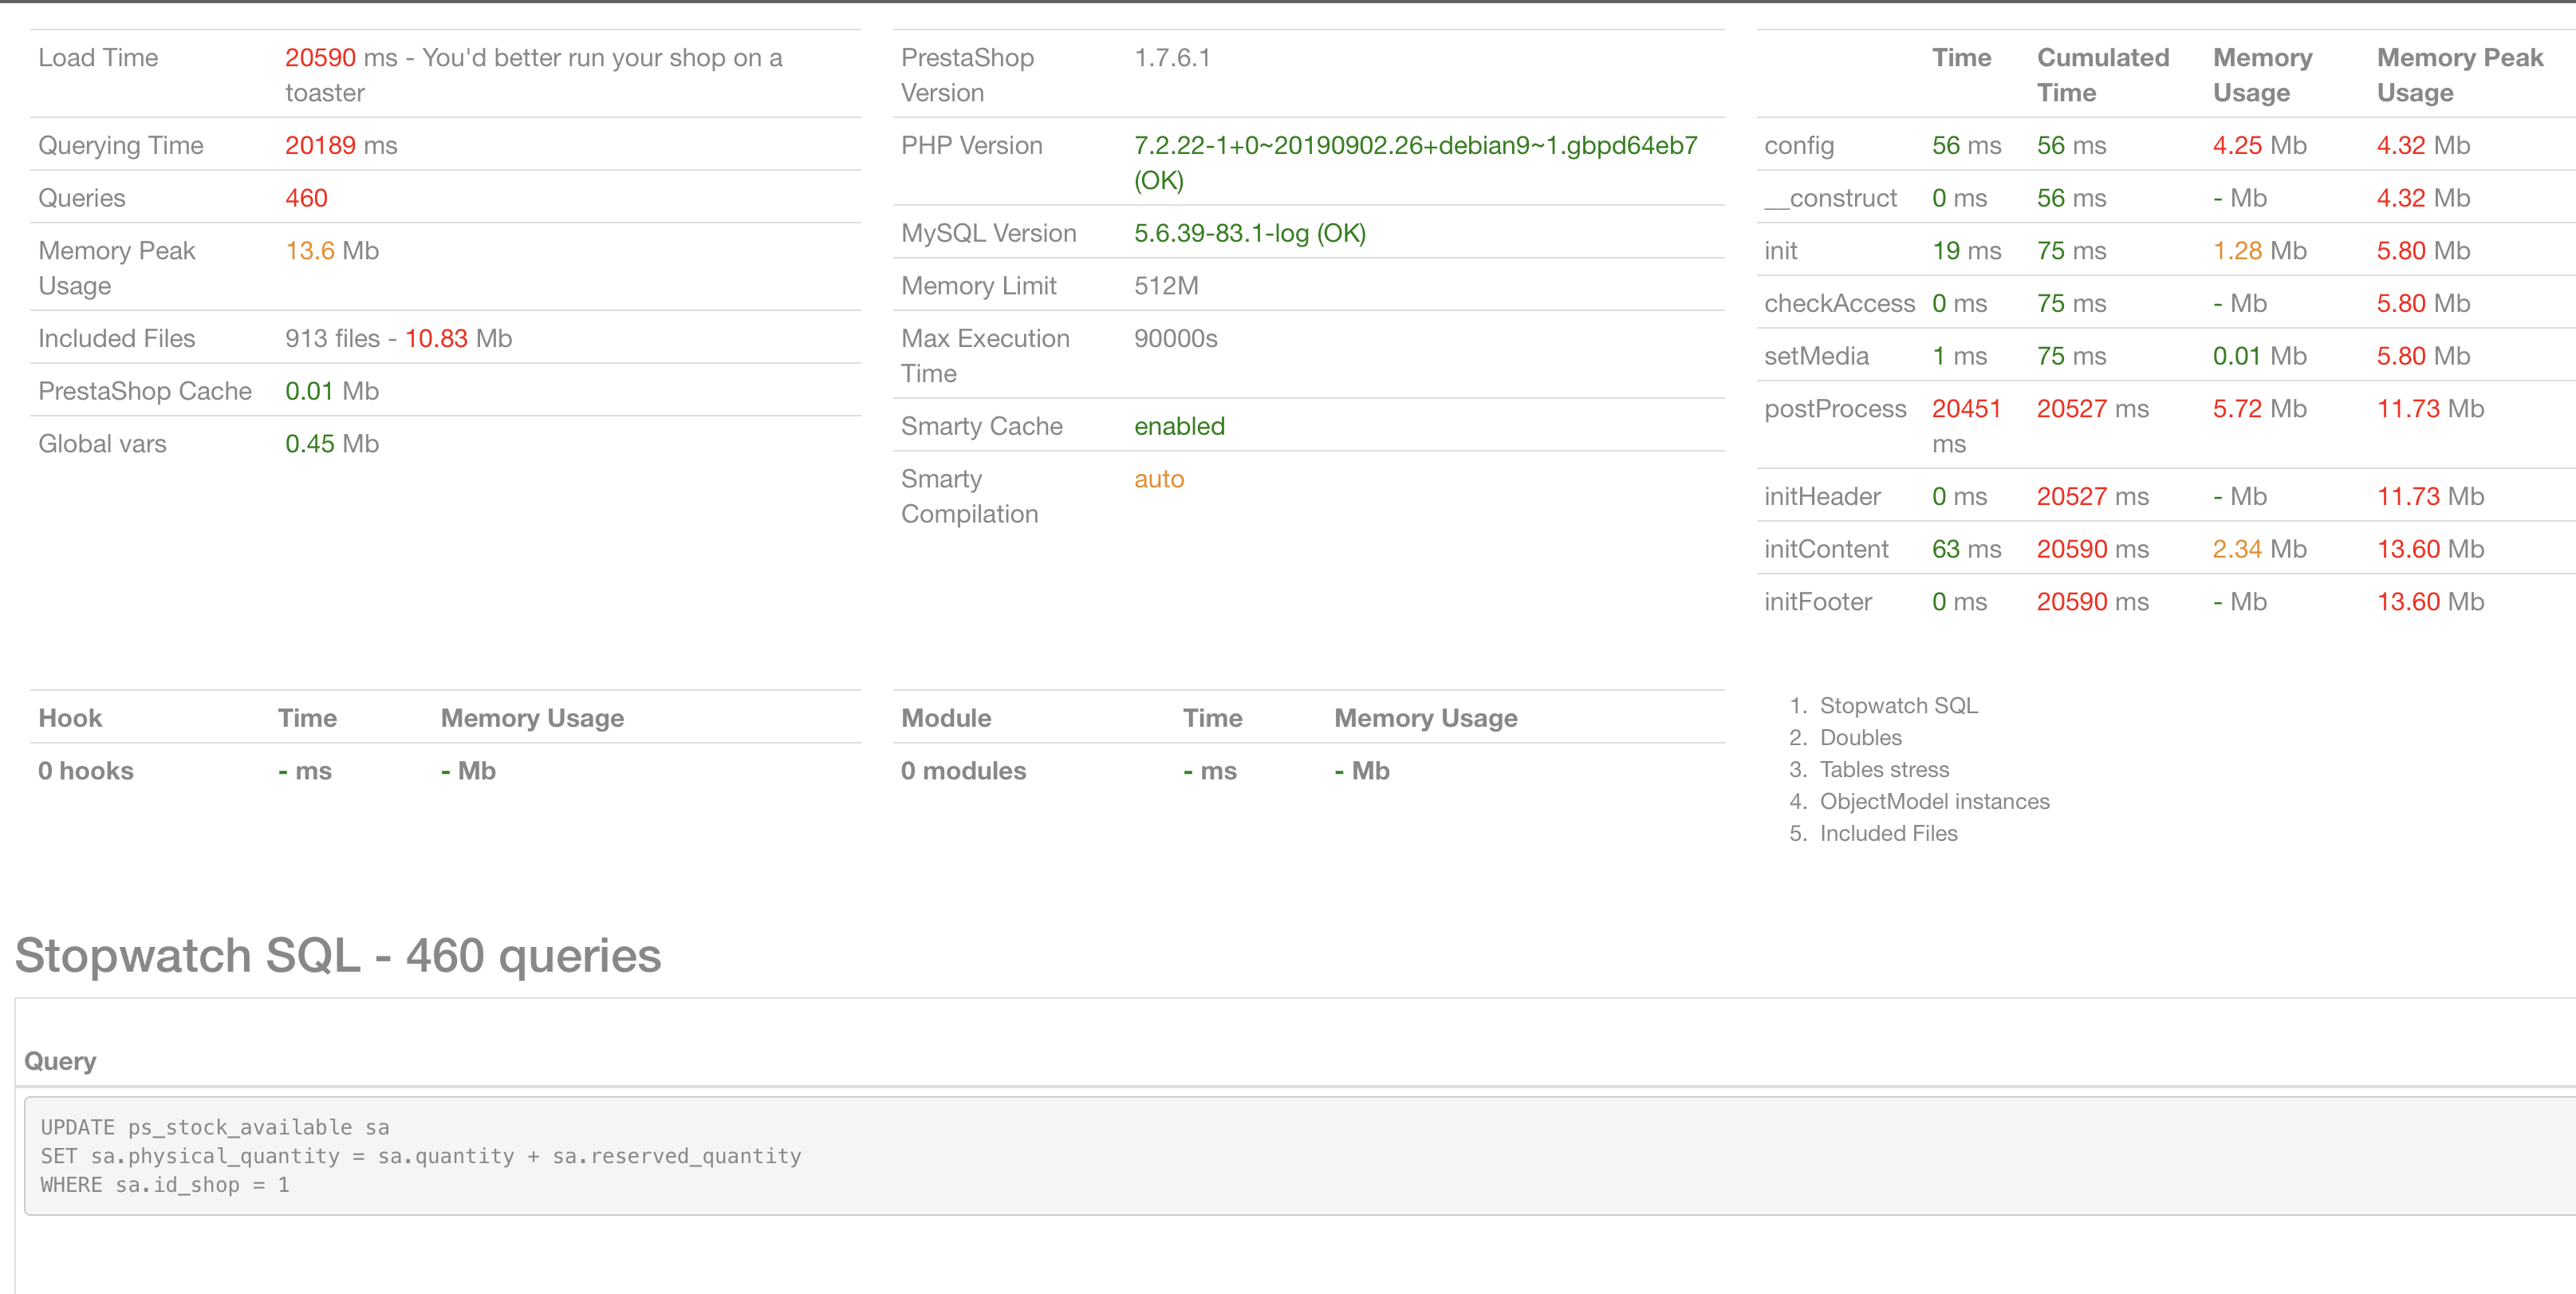Screen dimensions: 2576x1294
Task: Click the Smarty Cache enabled value
Action: tap(1178, 427)
